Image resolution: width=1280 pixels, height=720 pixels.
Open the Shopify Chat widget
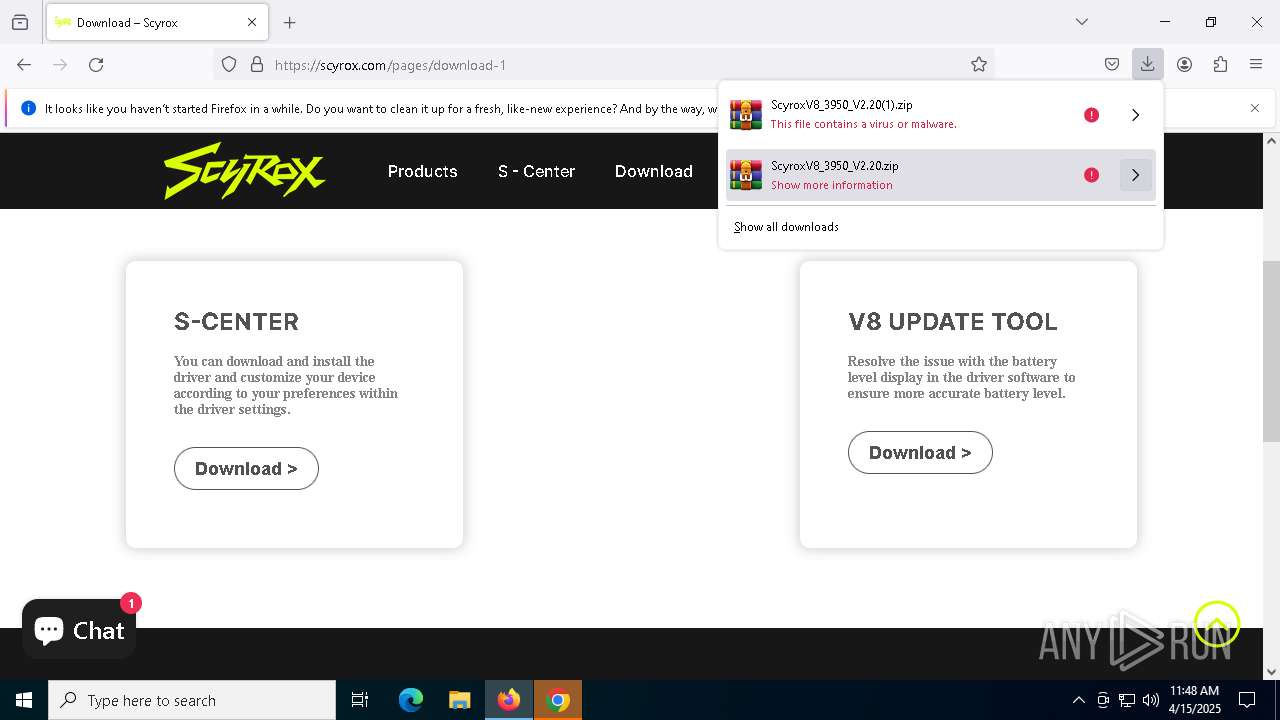[79, 630]
